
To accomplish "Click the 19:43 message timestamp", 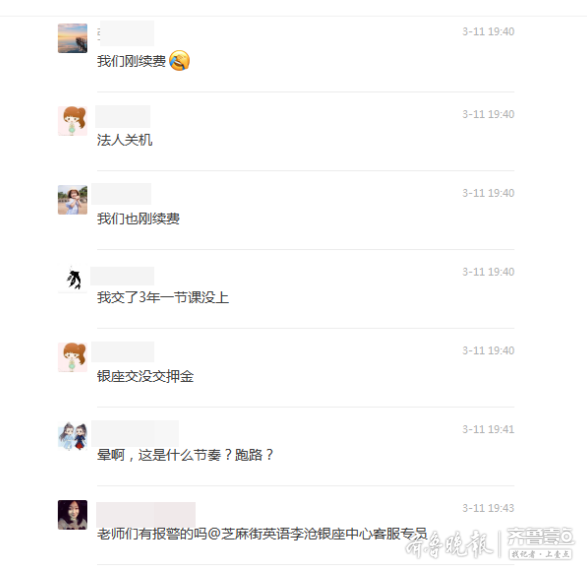I will tap(488, 508).
